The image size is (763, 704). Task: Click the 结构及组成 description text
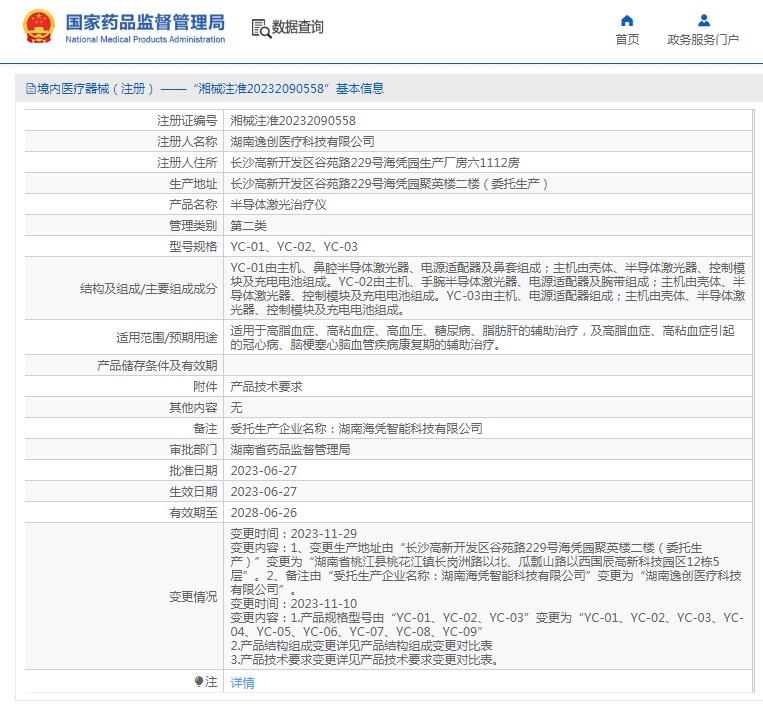point(488,289)
